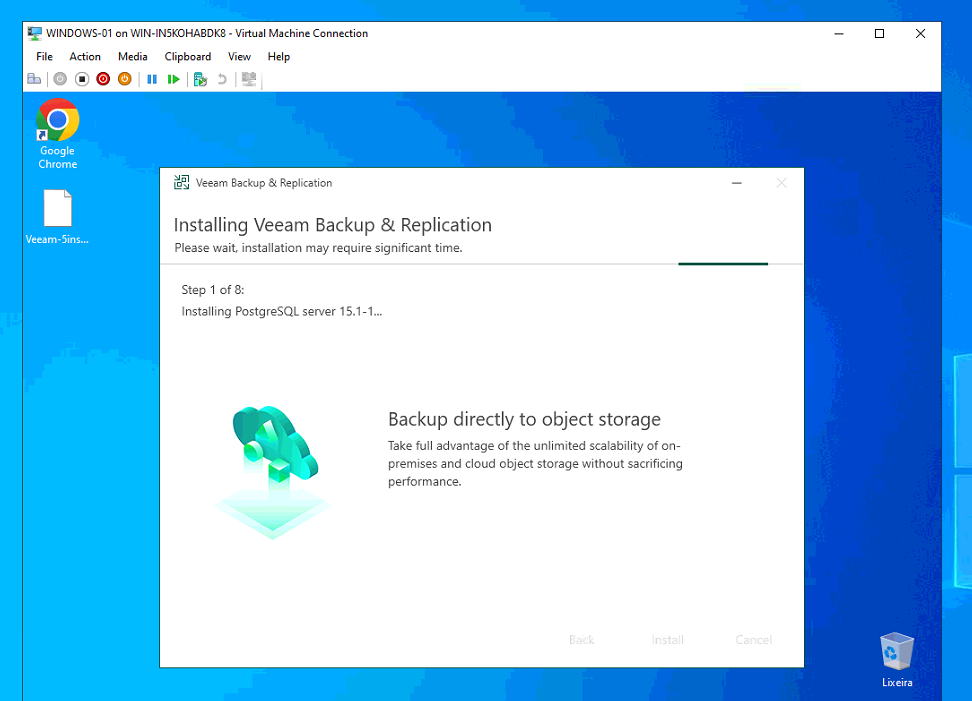Maximize the Virtual Machine Connection window
972x701 pixels.
(x=879, y=33)
